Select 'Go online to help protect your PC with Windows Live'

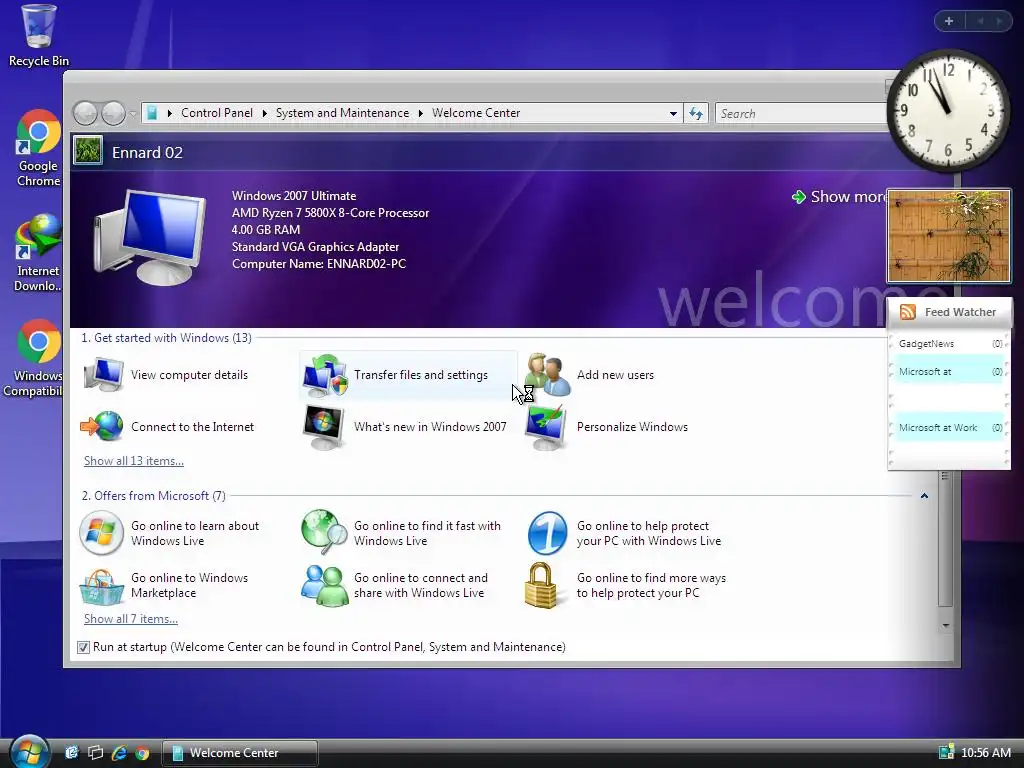[648, 533]
